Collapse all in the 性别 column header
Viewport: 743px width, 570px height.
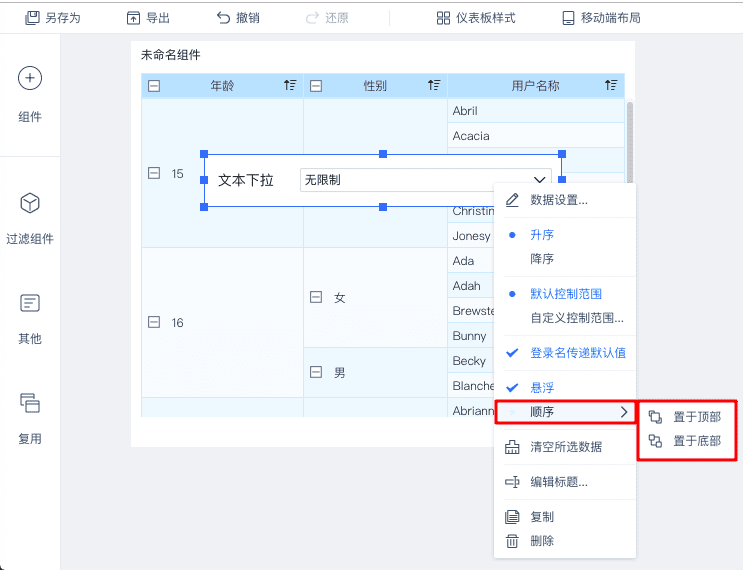316,86
